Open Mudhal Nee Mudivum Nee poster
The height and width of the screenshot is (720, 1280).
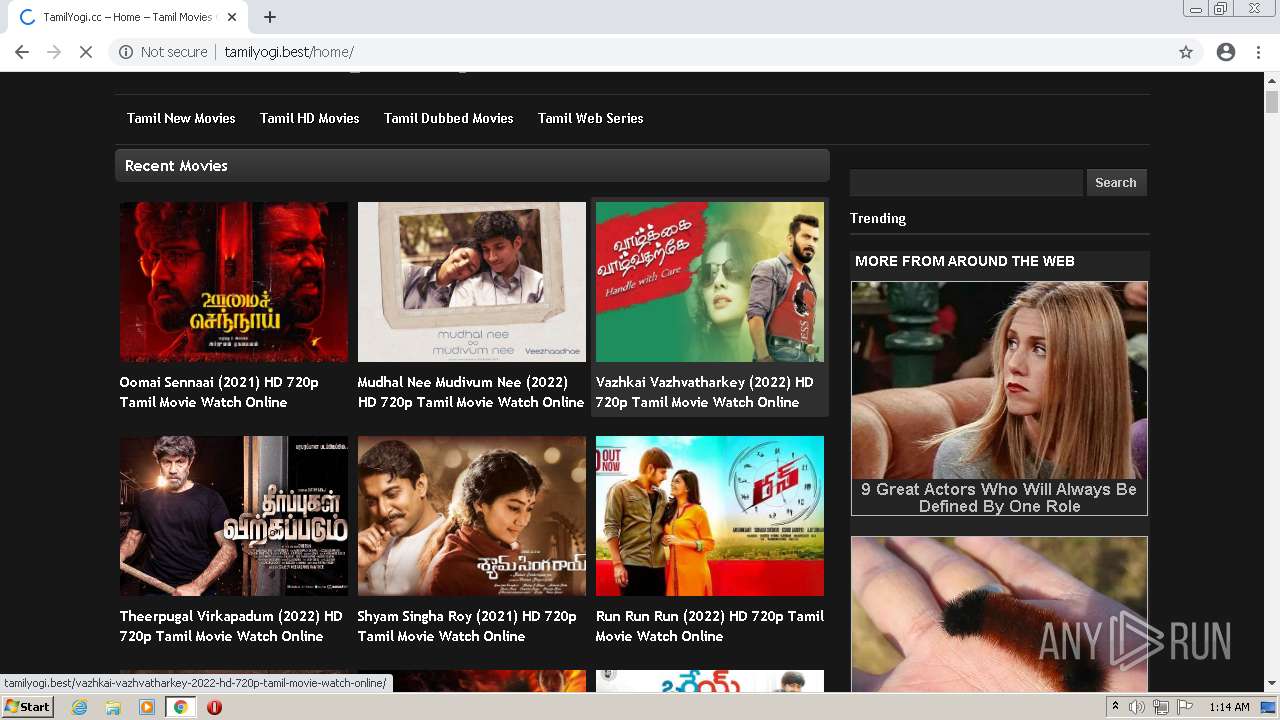click(472, 282)
